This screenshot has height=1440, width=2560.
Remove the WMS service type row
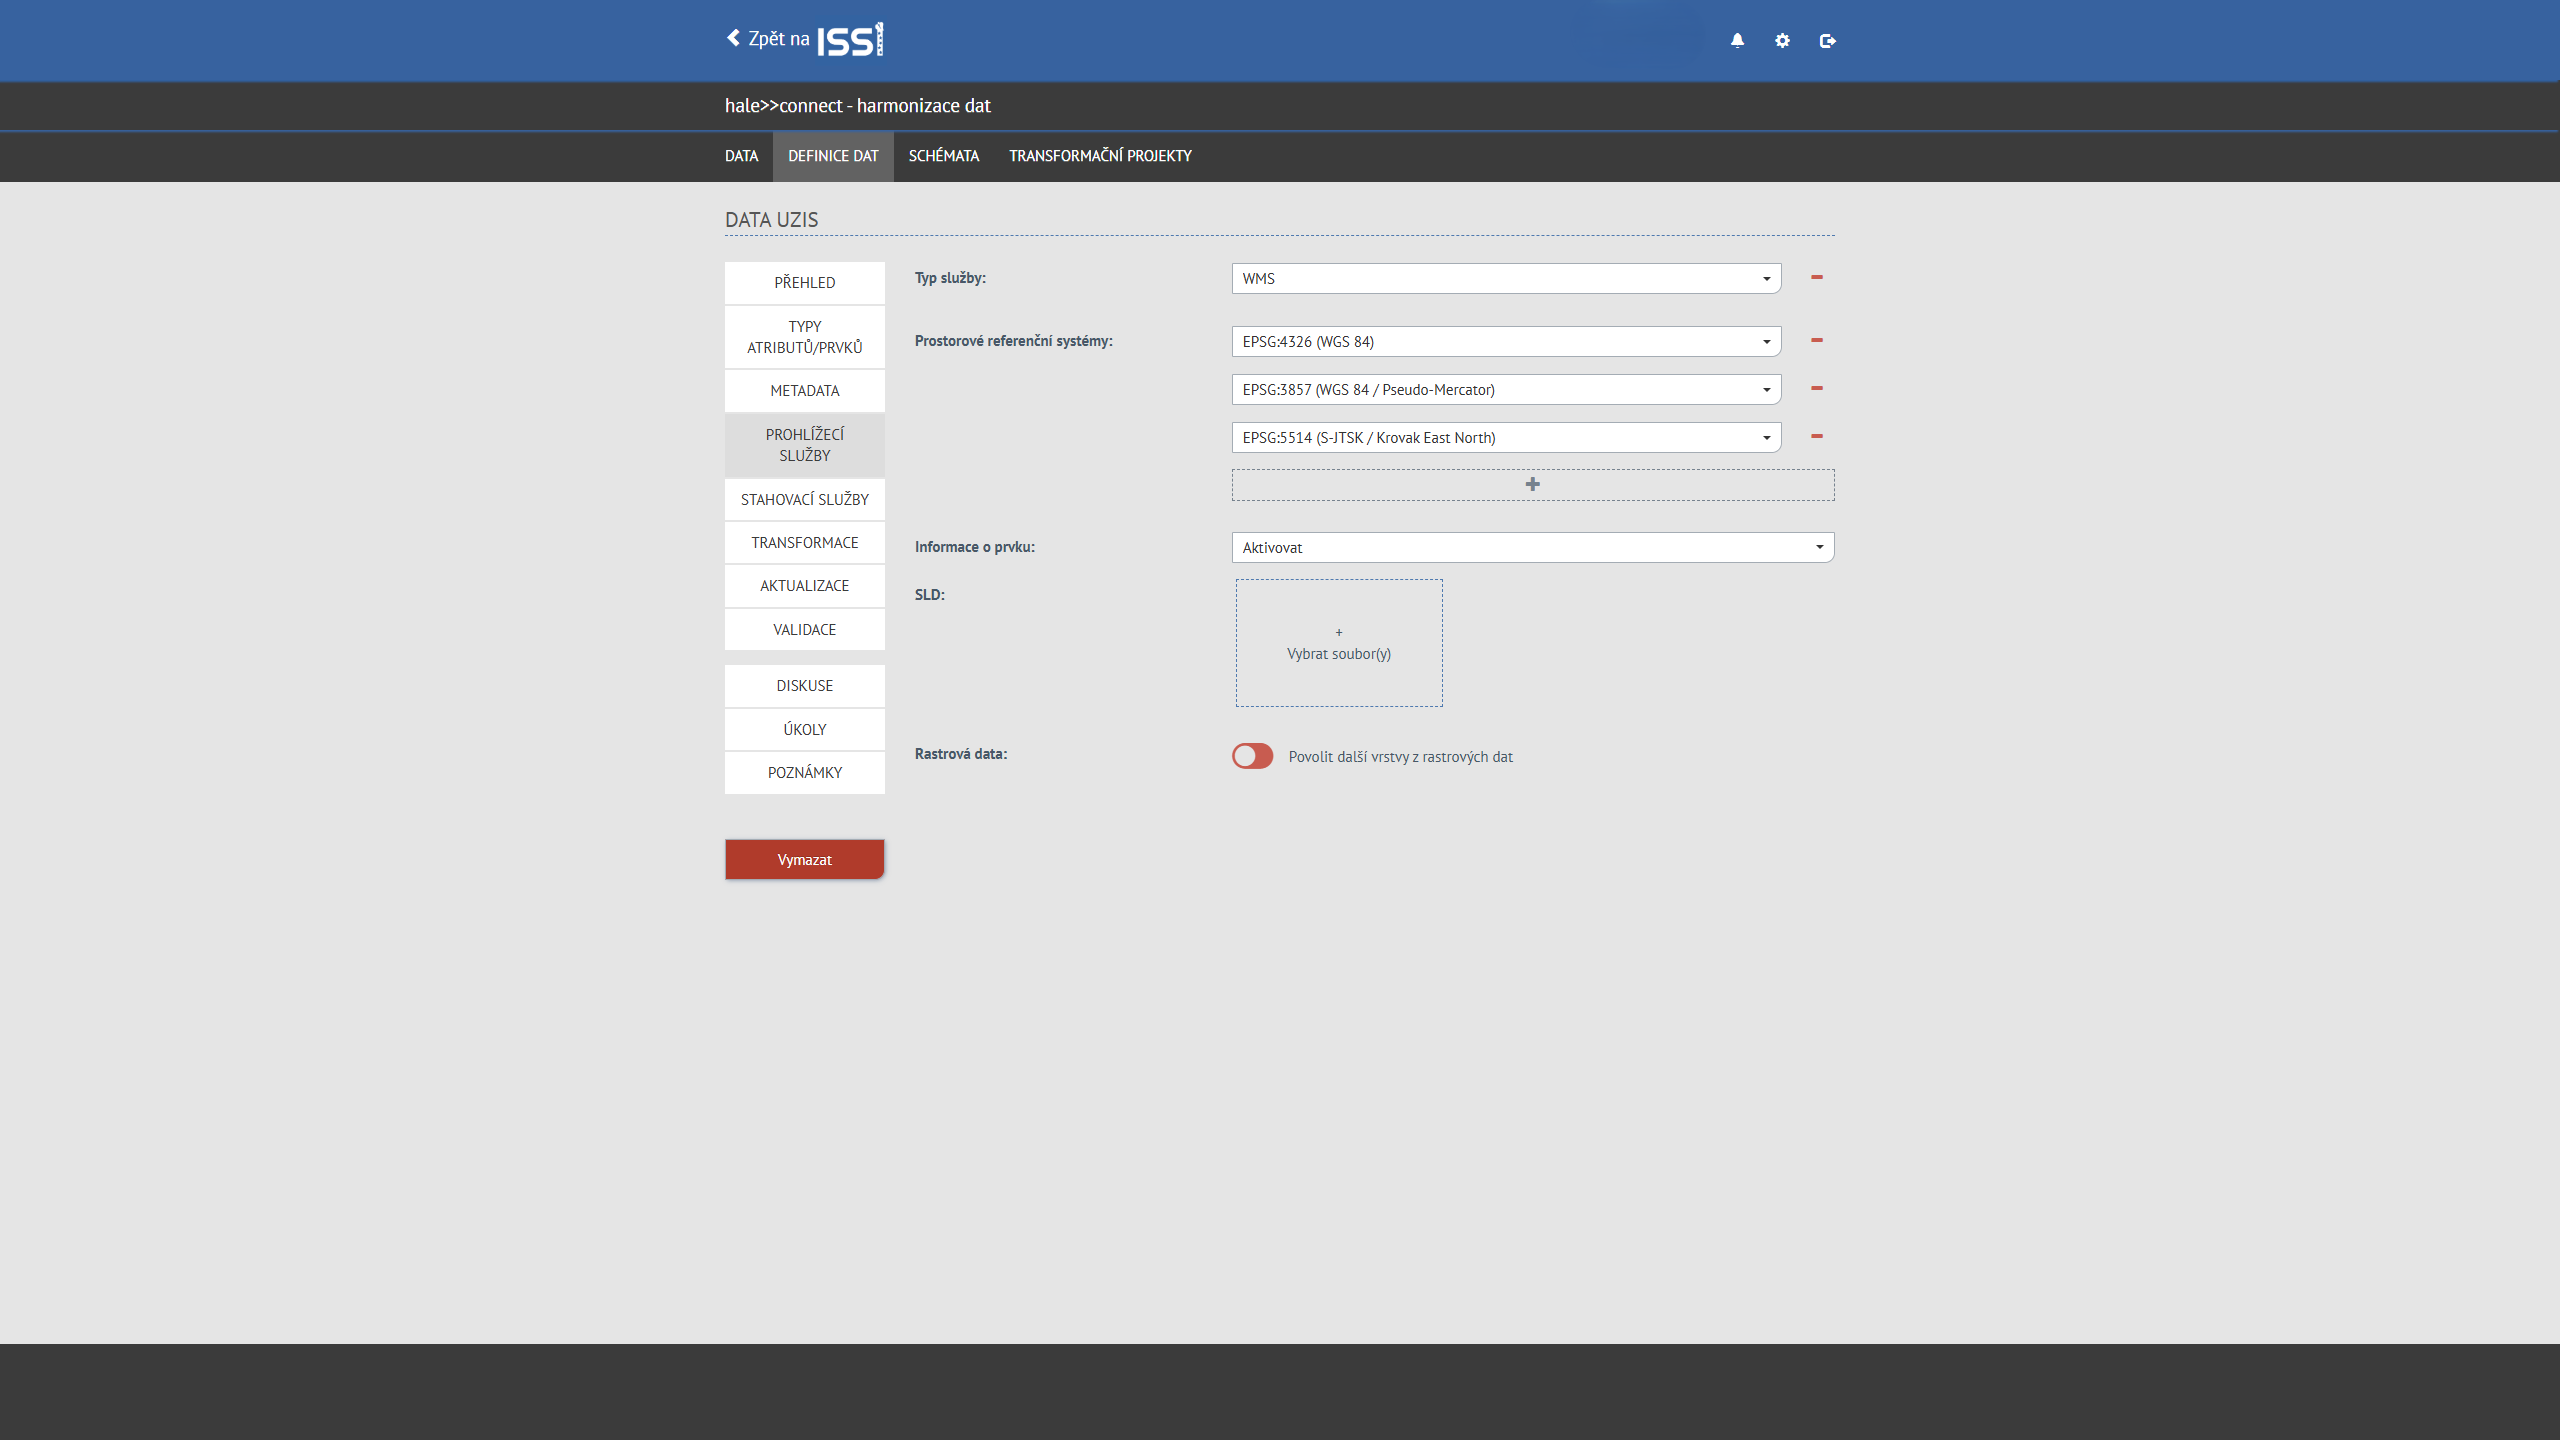(1817, 277)
